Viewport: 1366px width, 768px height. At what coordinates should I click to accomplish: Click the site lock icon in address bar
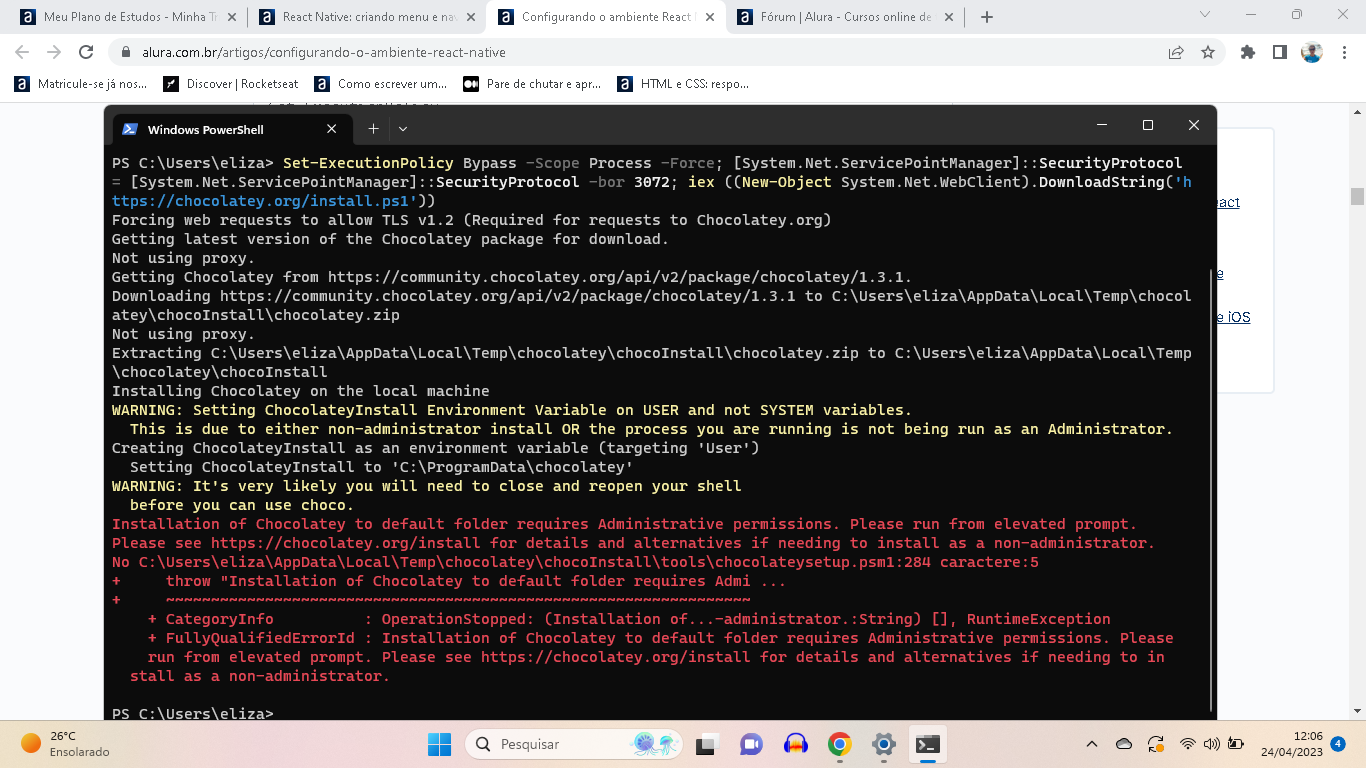pyautogui.click(x=126, y=52)
